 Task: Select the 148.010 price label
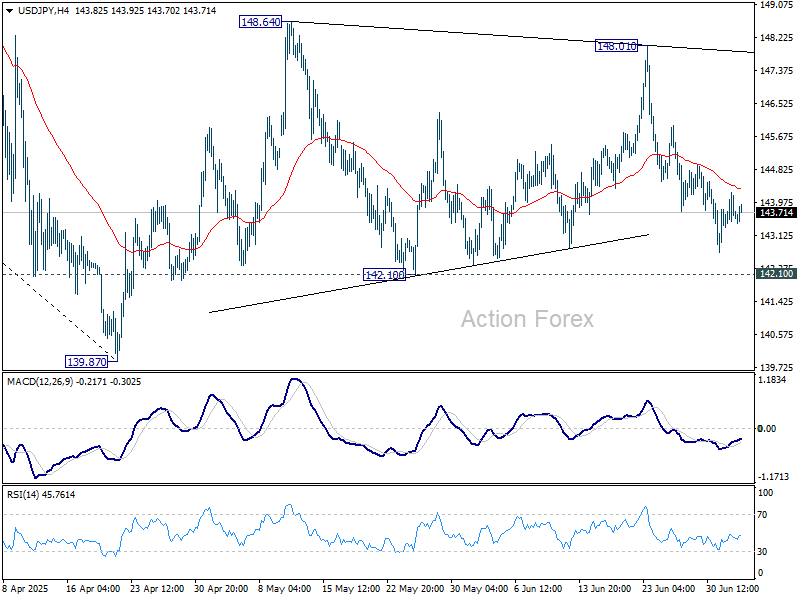pyautogui.click(x=617, y=46)
